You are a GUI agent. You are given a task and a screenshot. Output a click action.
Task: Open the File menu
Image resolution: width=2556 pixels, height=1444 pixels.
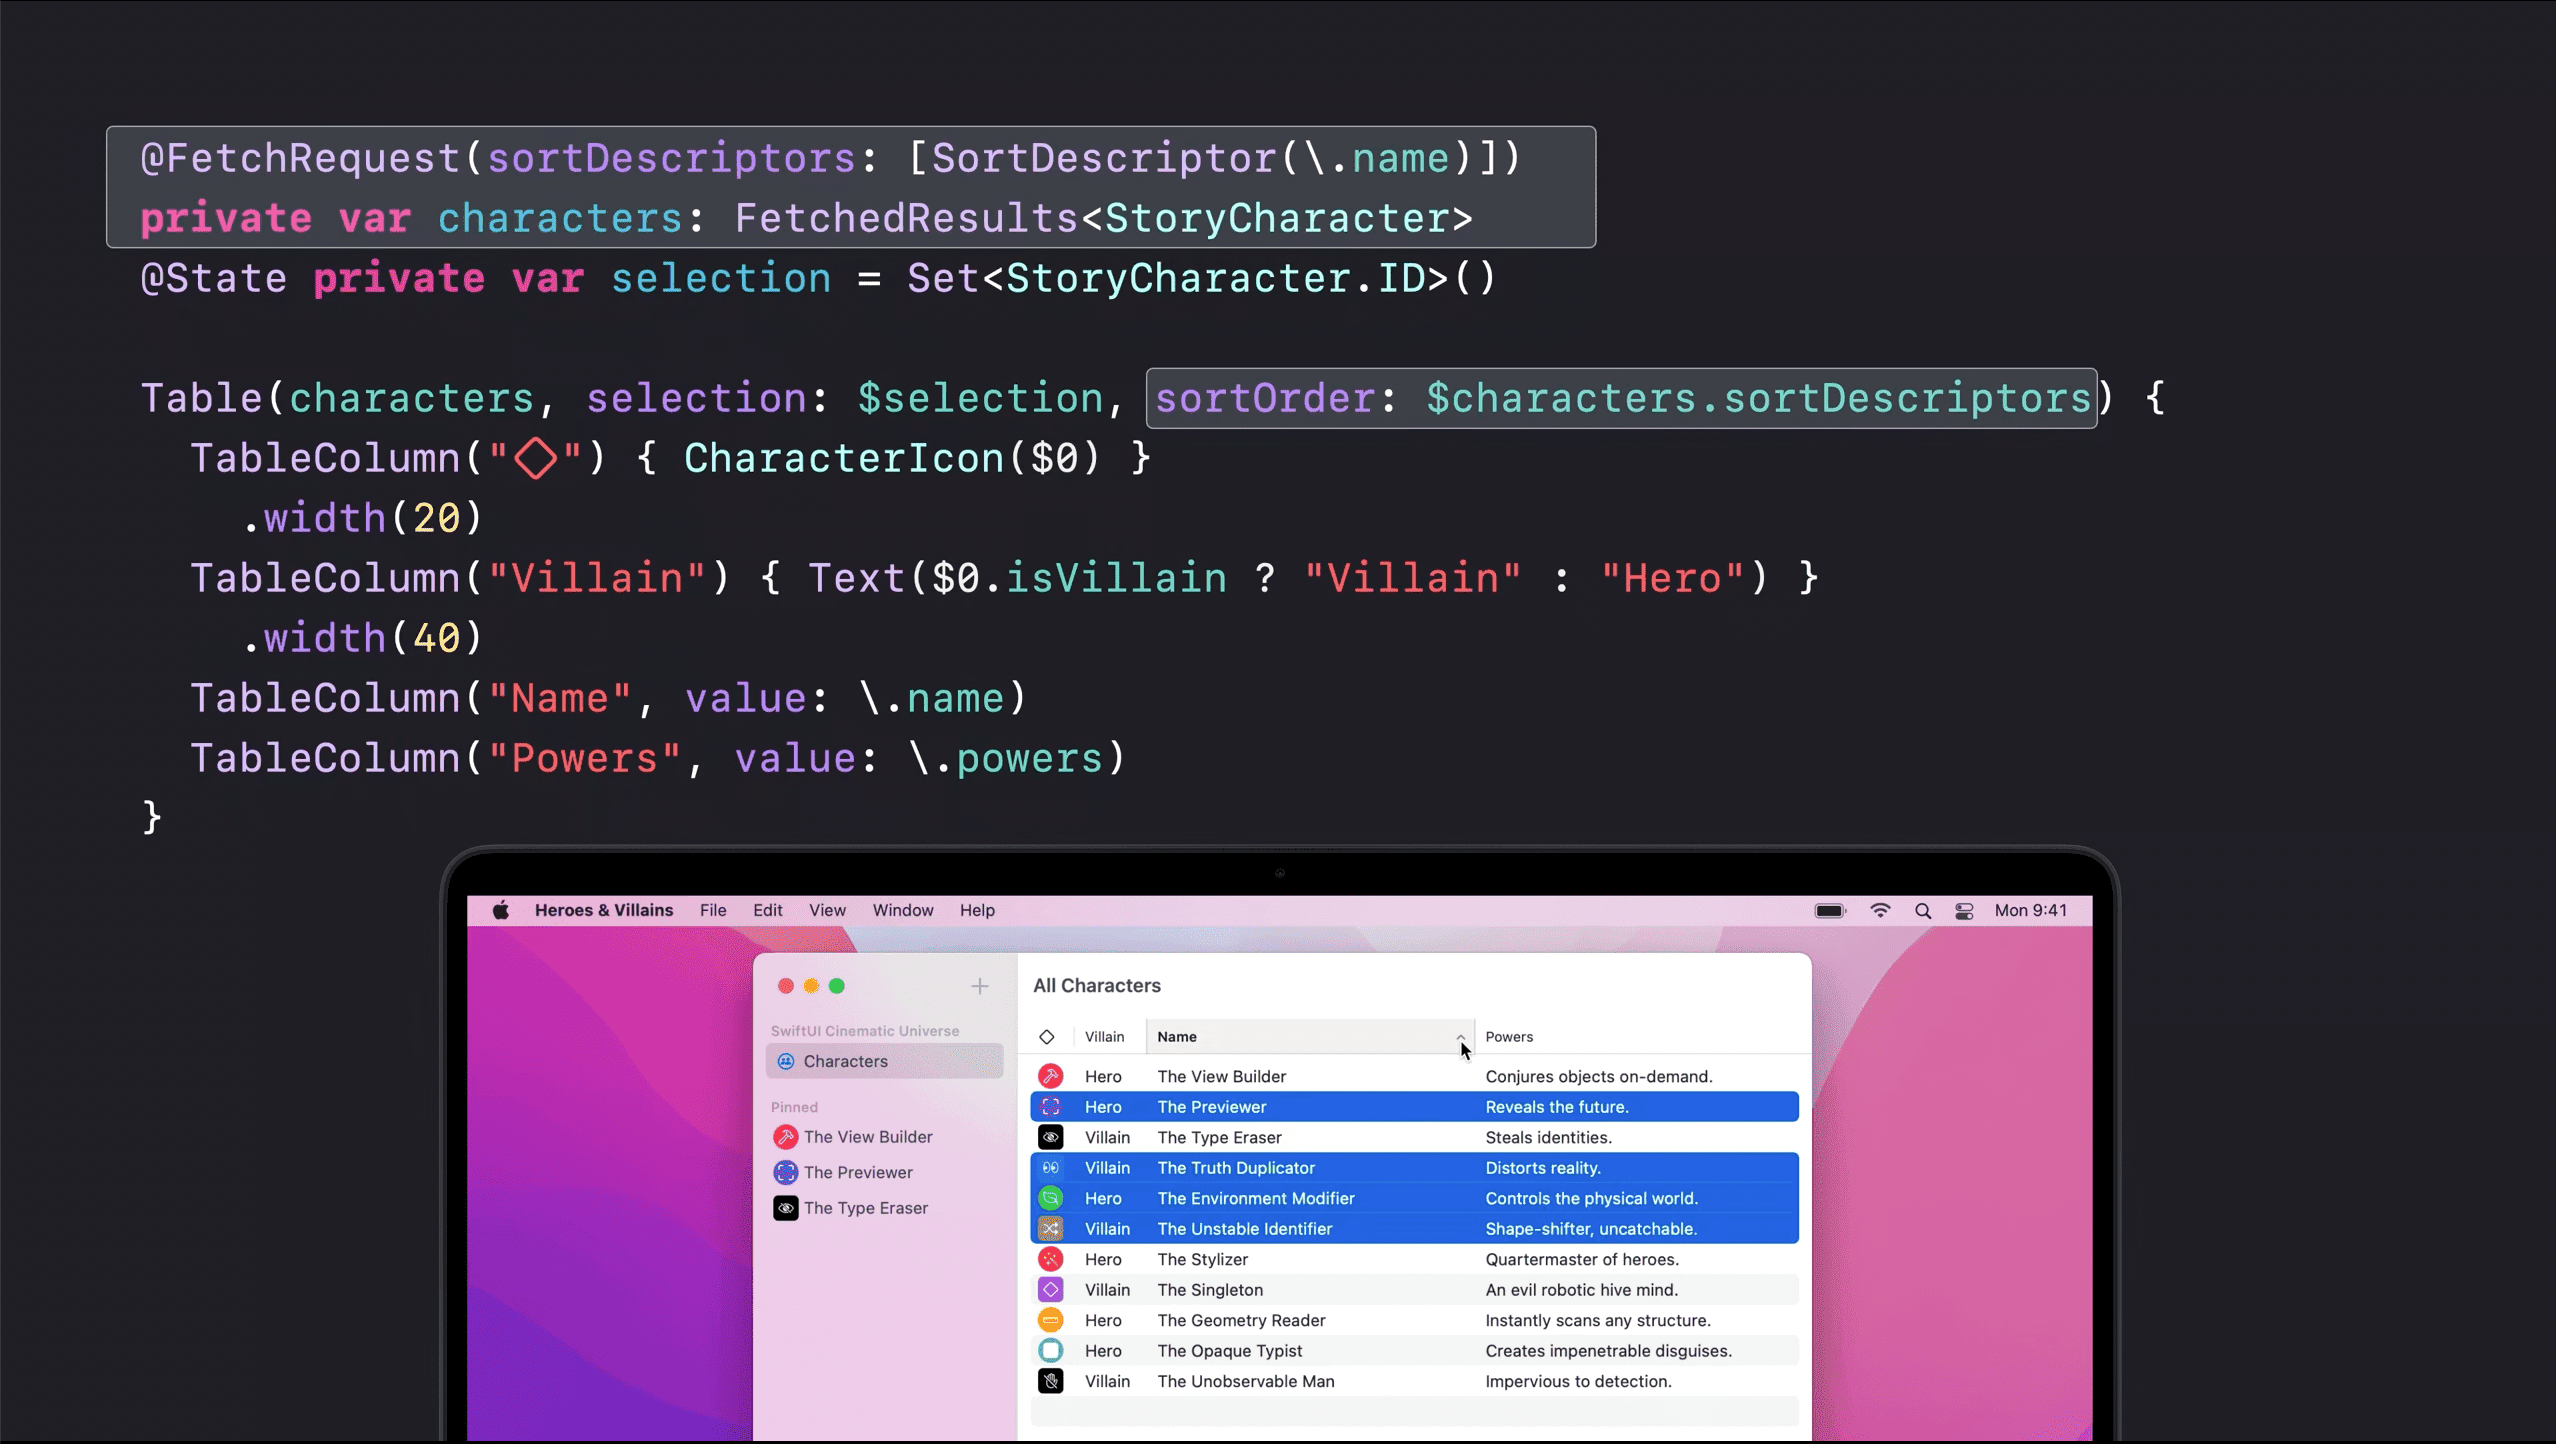tap(713, 910)
